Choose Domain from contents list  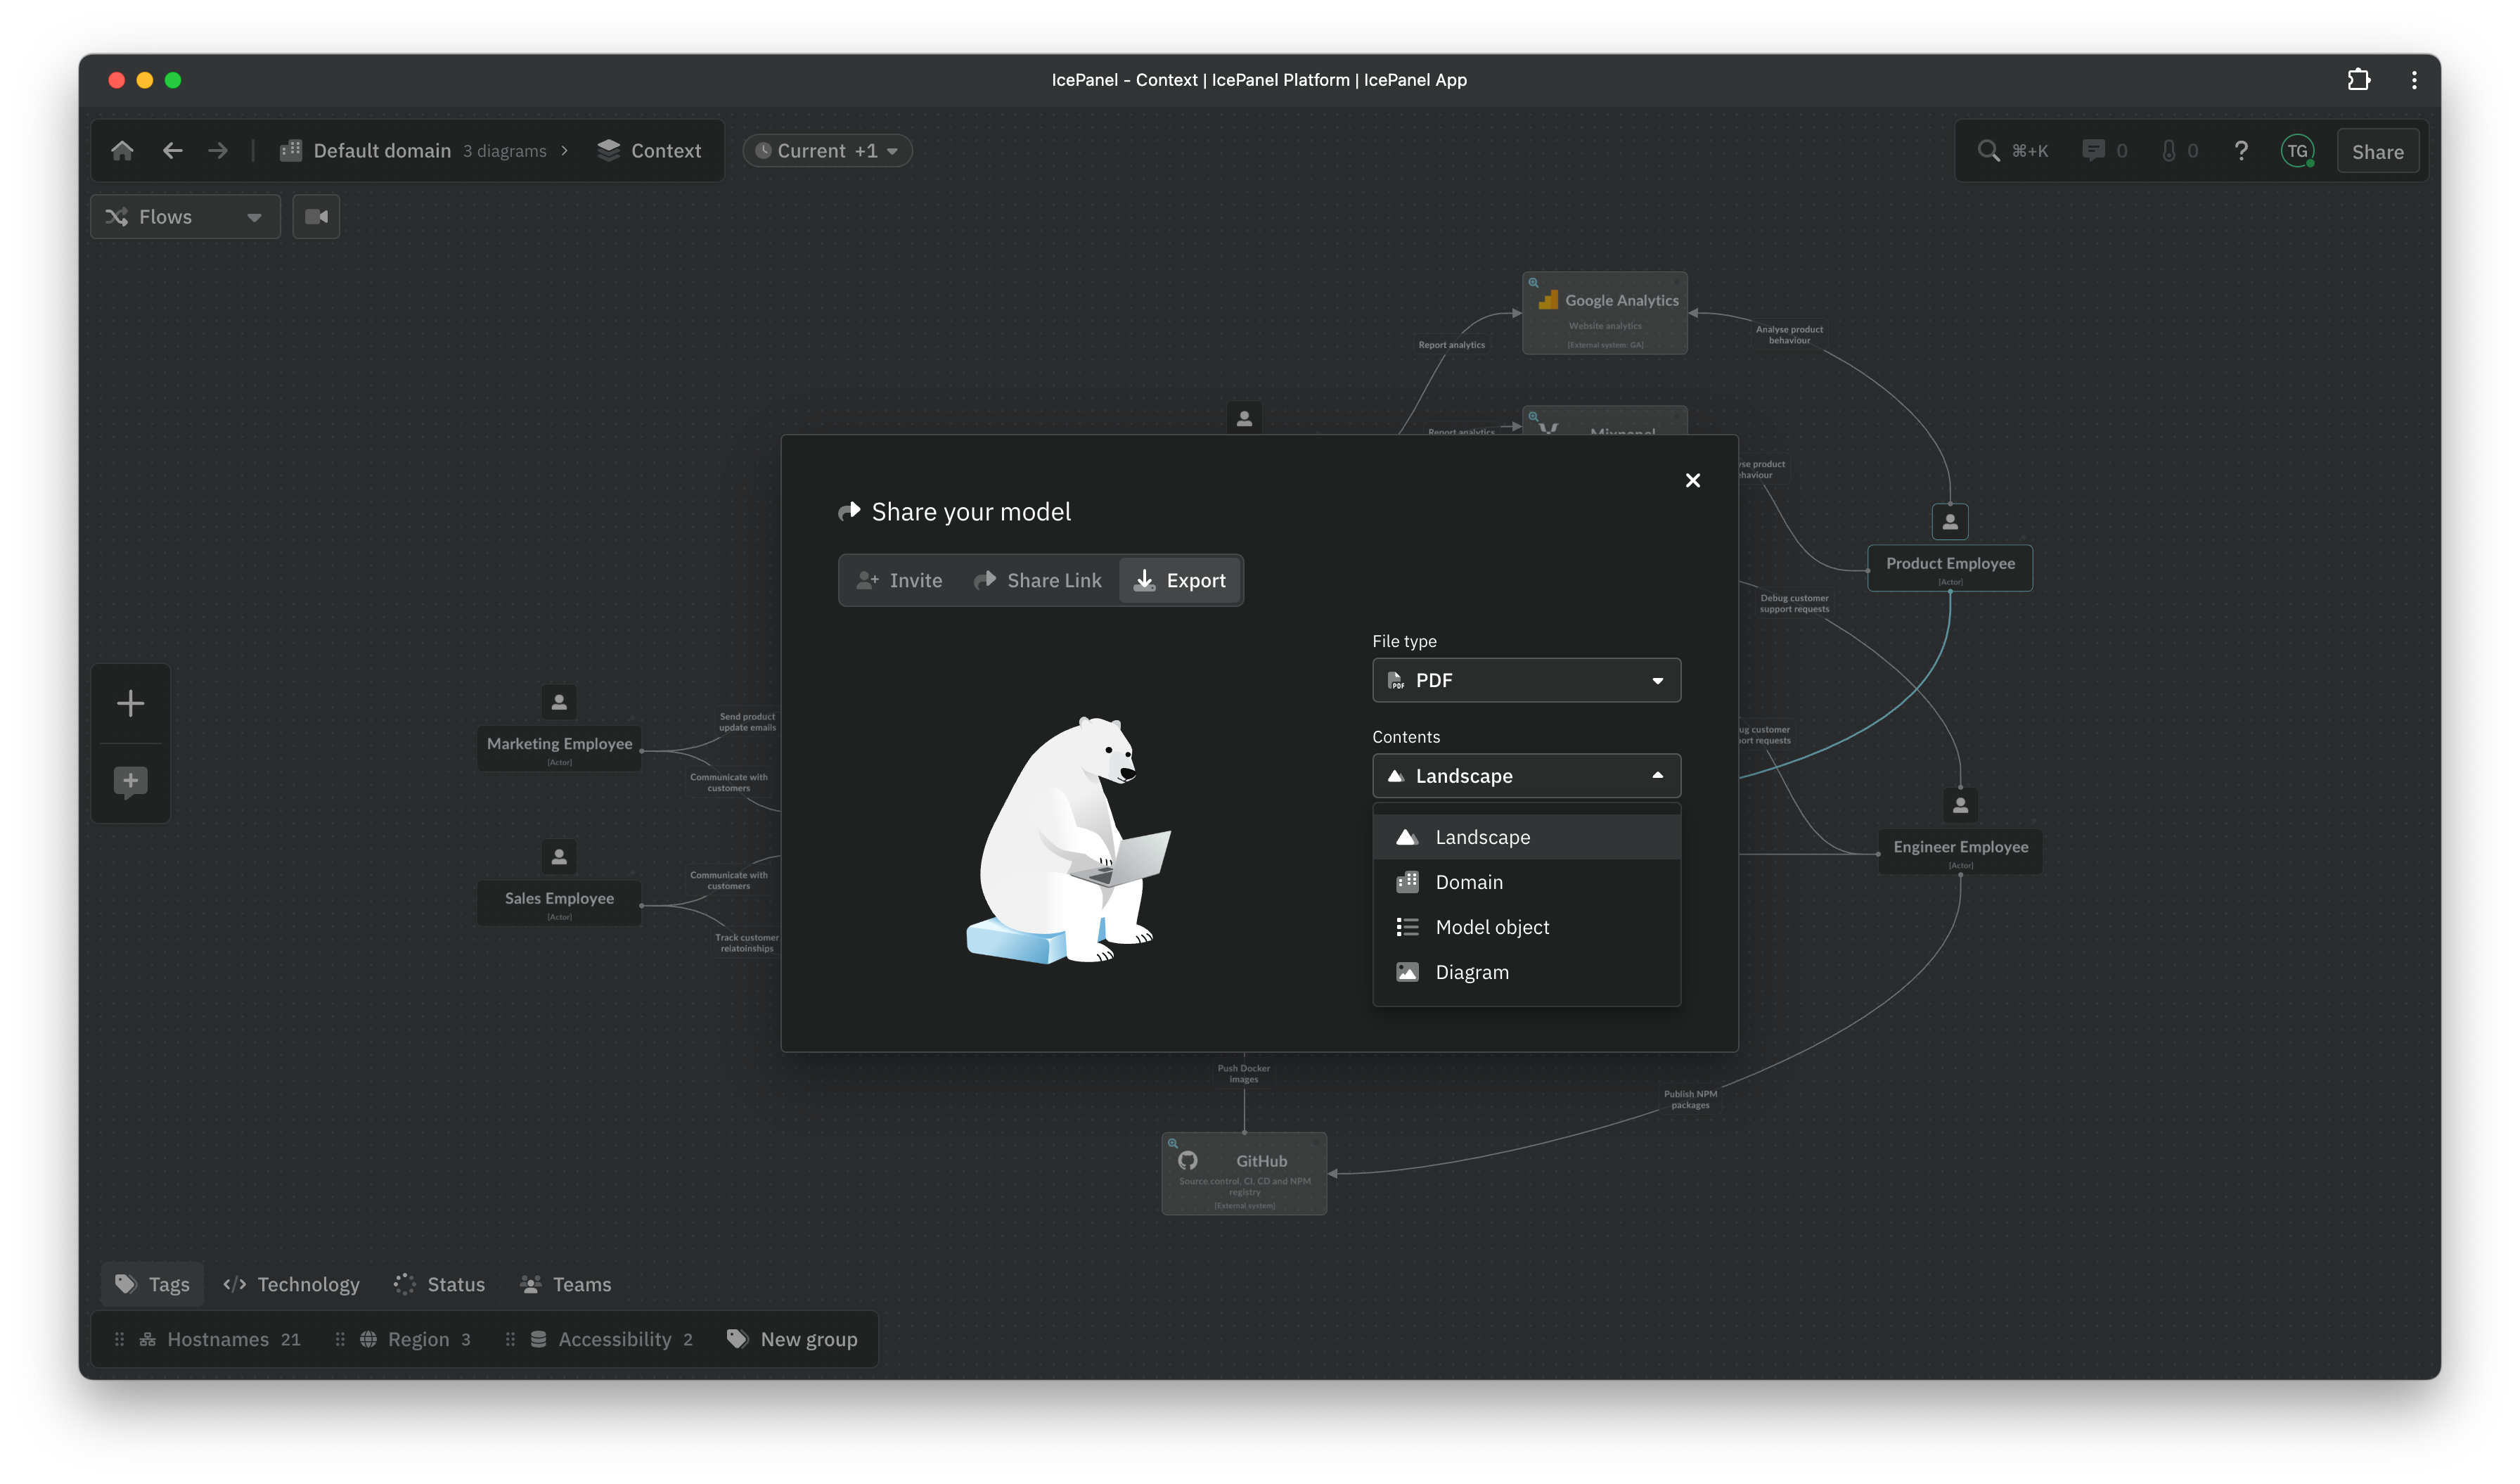pyautogui.click(x=1526, y=882)
